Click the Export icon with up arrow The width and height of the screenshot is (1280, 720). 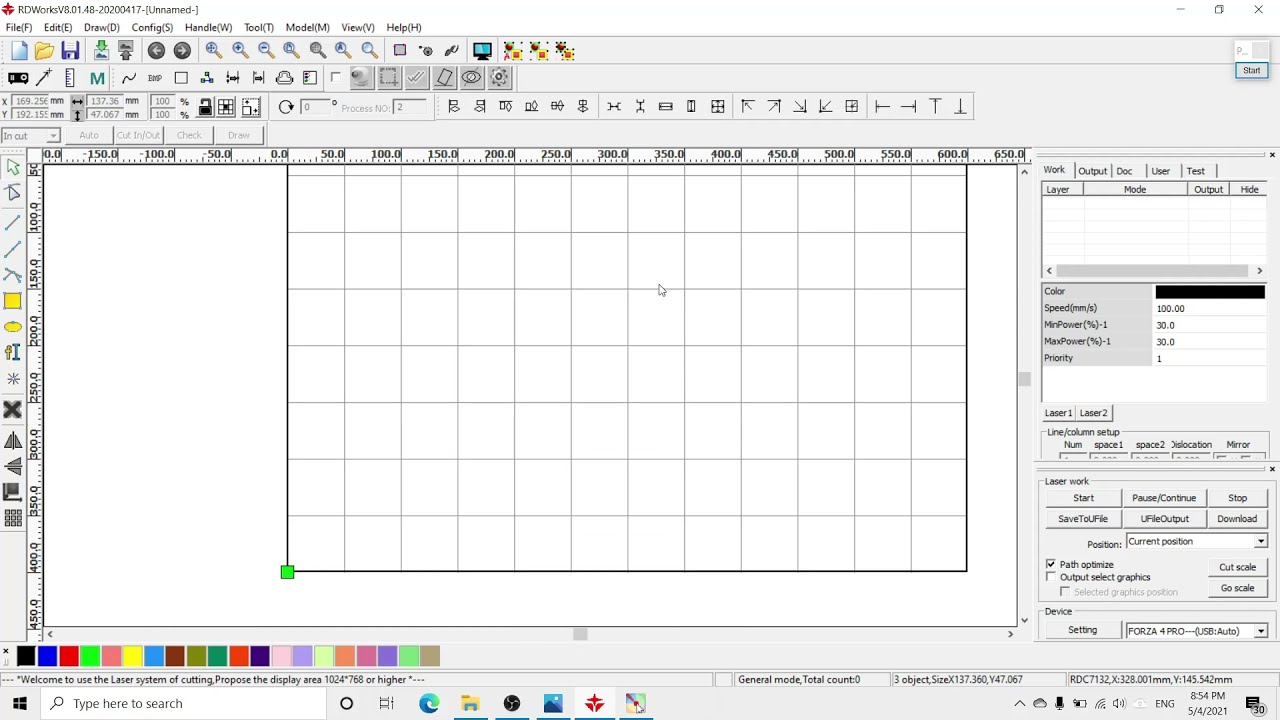click(126, 51)
